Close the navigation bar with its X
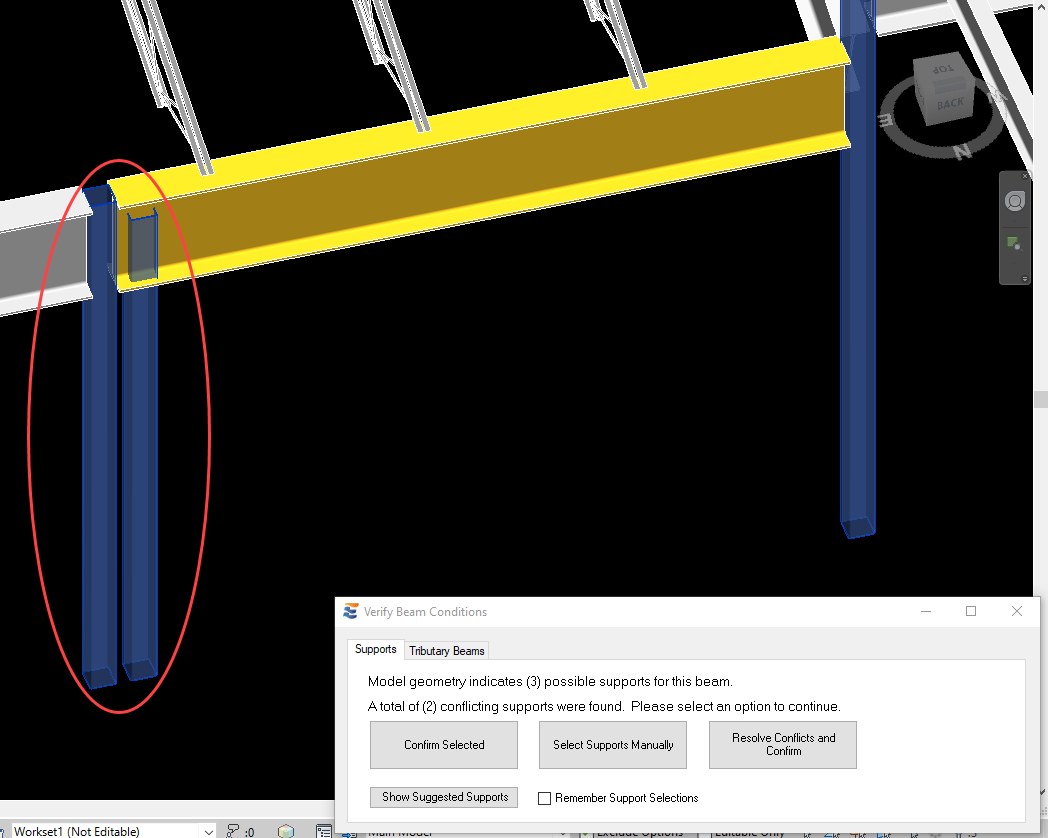The height and width of the screenshot is (838, 1048). [x=1024, y=177]
